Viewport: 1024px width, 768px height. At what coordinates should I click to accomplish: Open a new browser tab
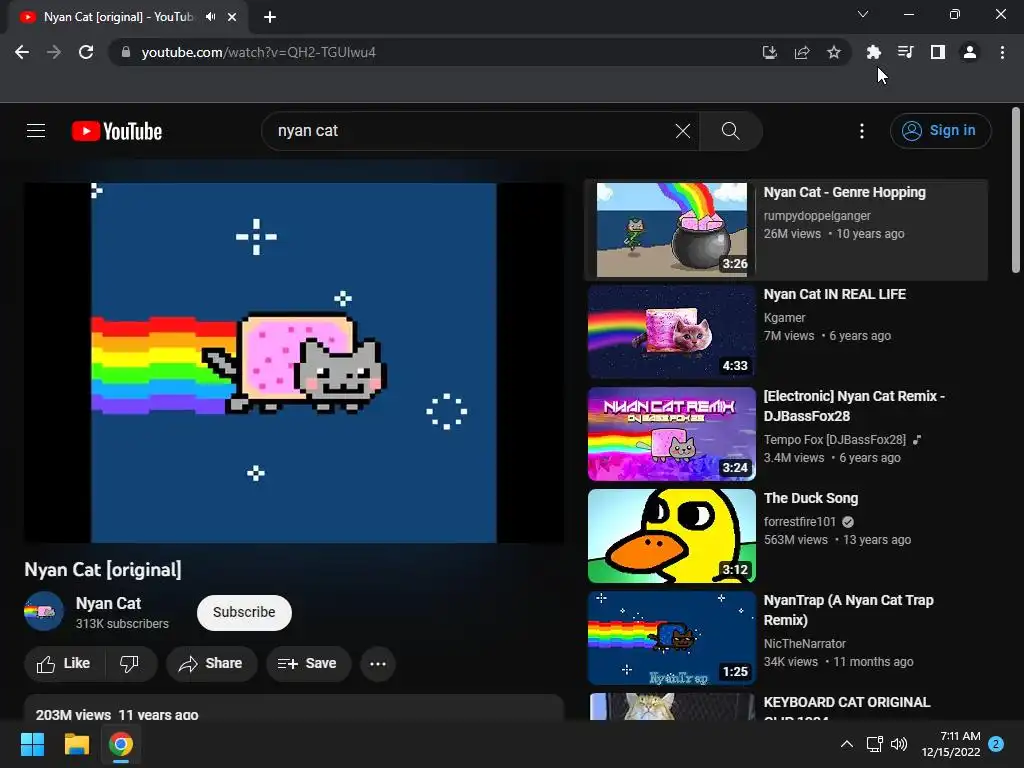coord(270,17)
